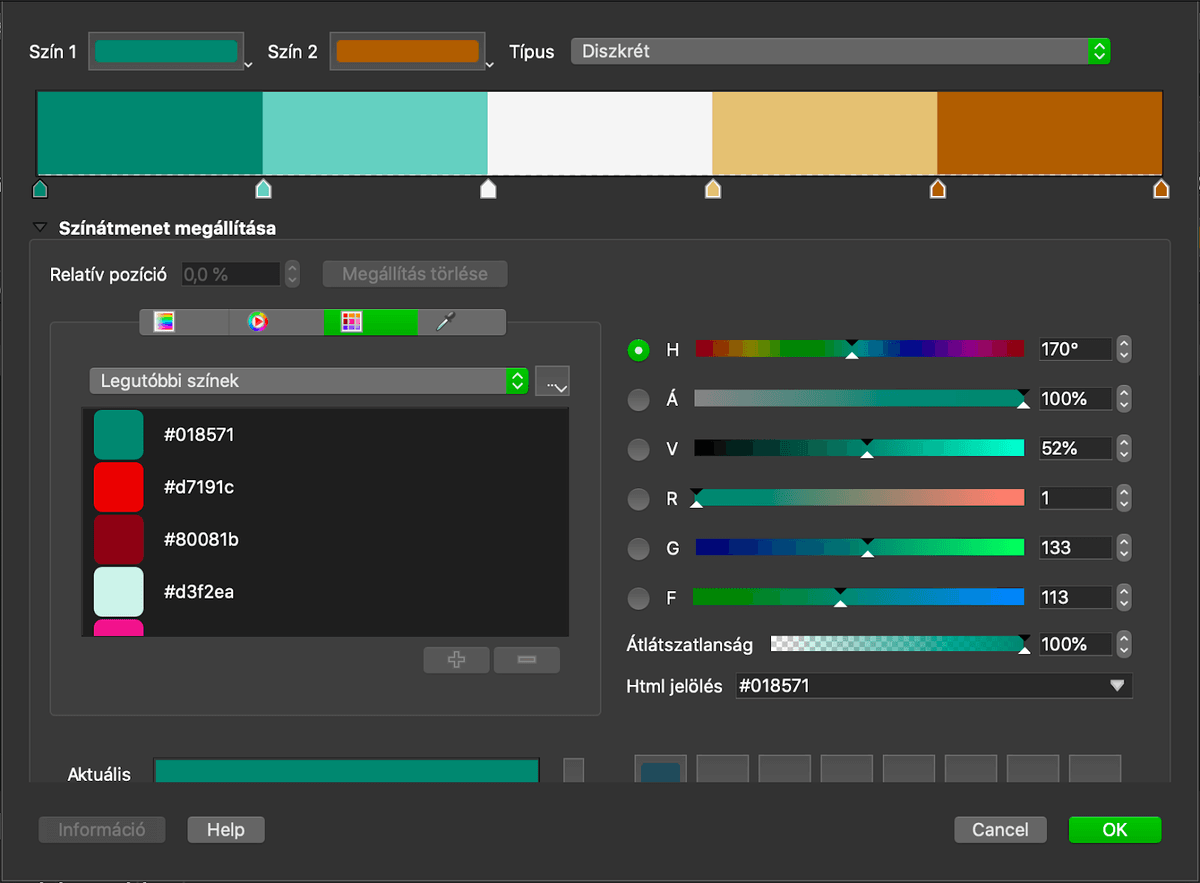The image size is (1200, 883).
Task: Select the V value radio button
Action: tap(638, 449)
